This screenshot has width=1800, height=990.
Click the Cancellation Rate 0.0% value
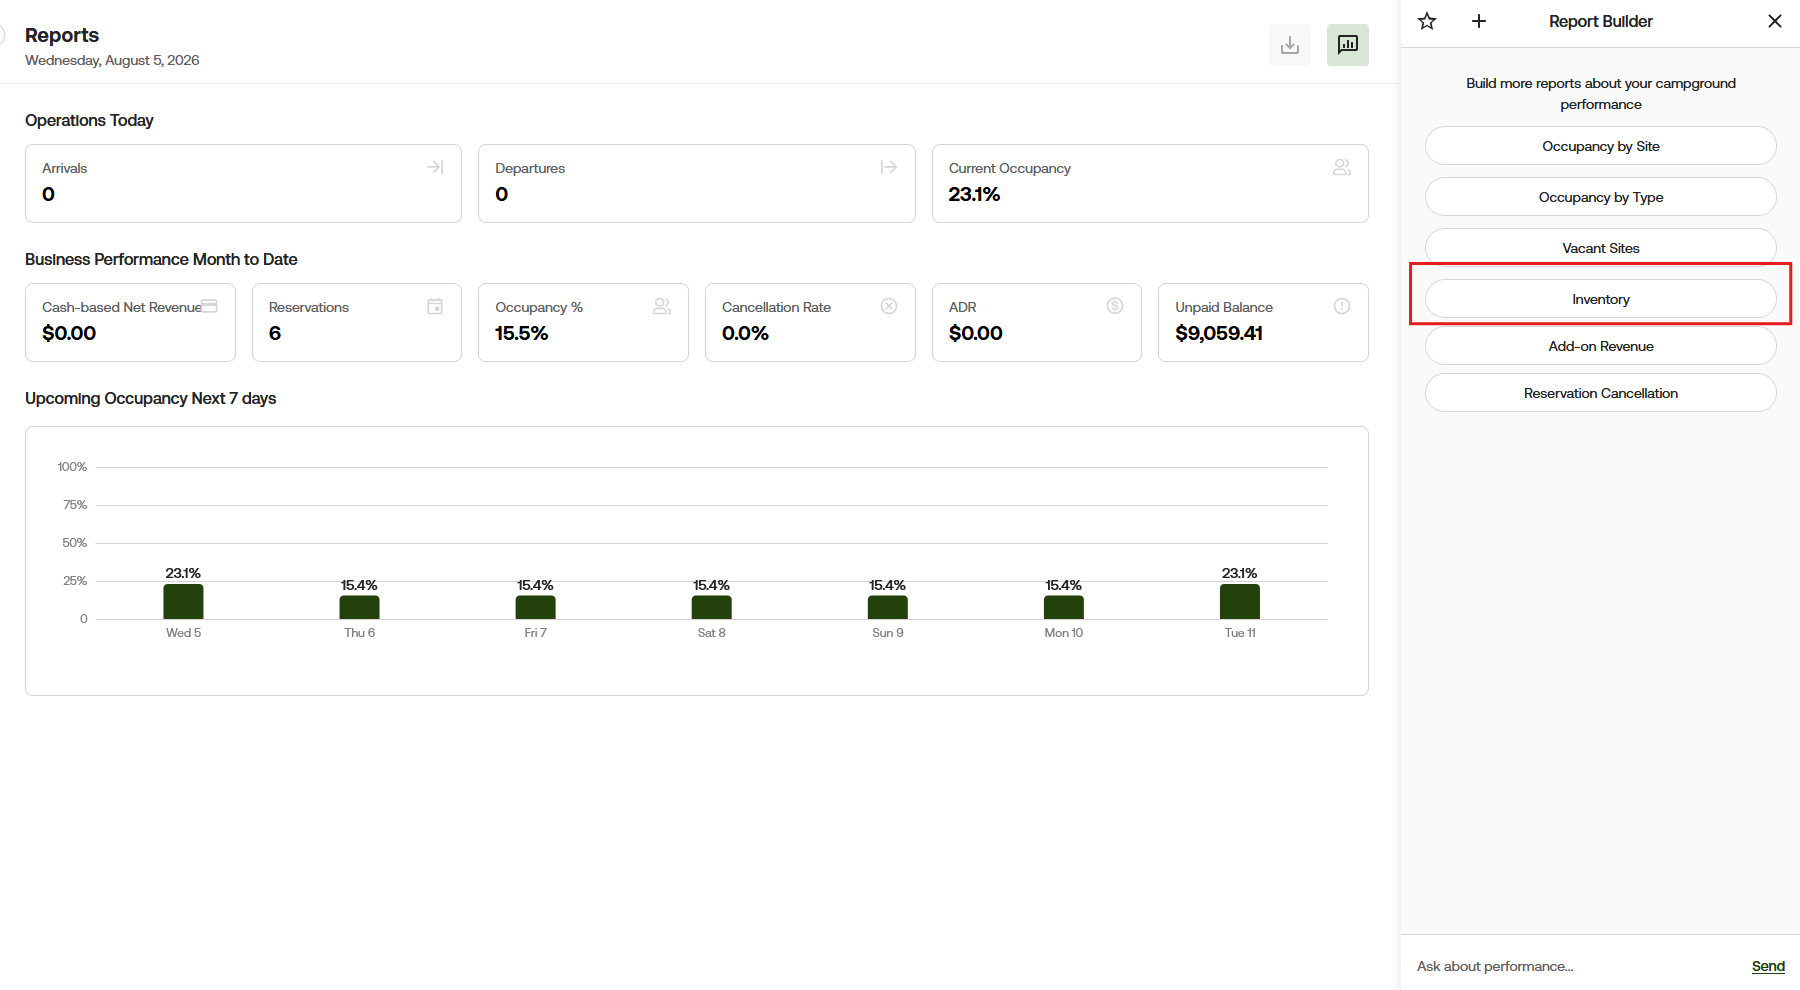click(745, 333)
